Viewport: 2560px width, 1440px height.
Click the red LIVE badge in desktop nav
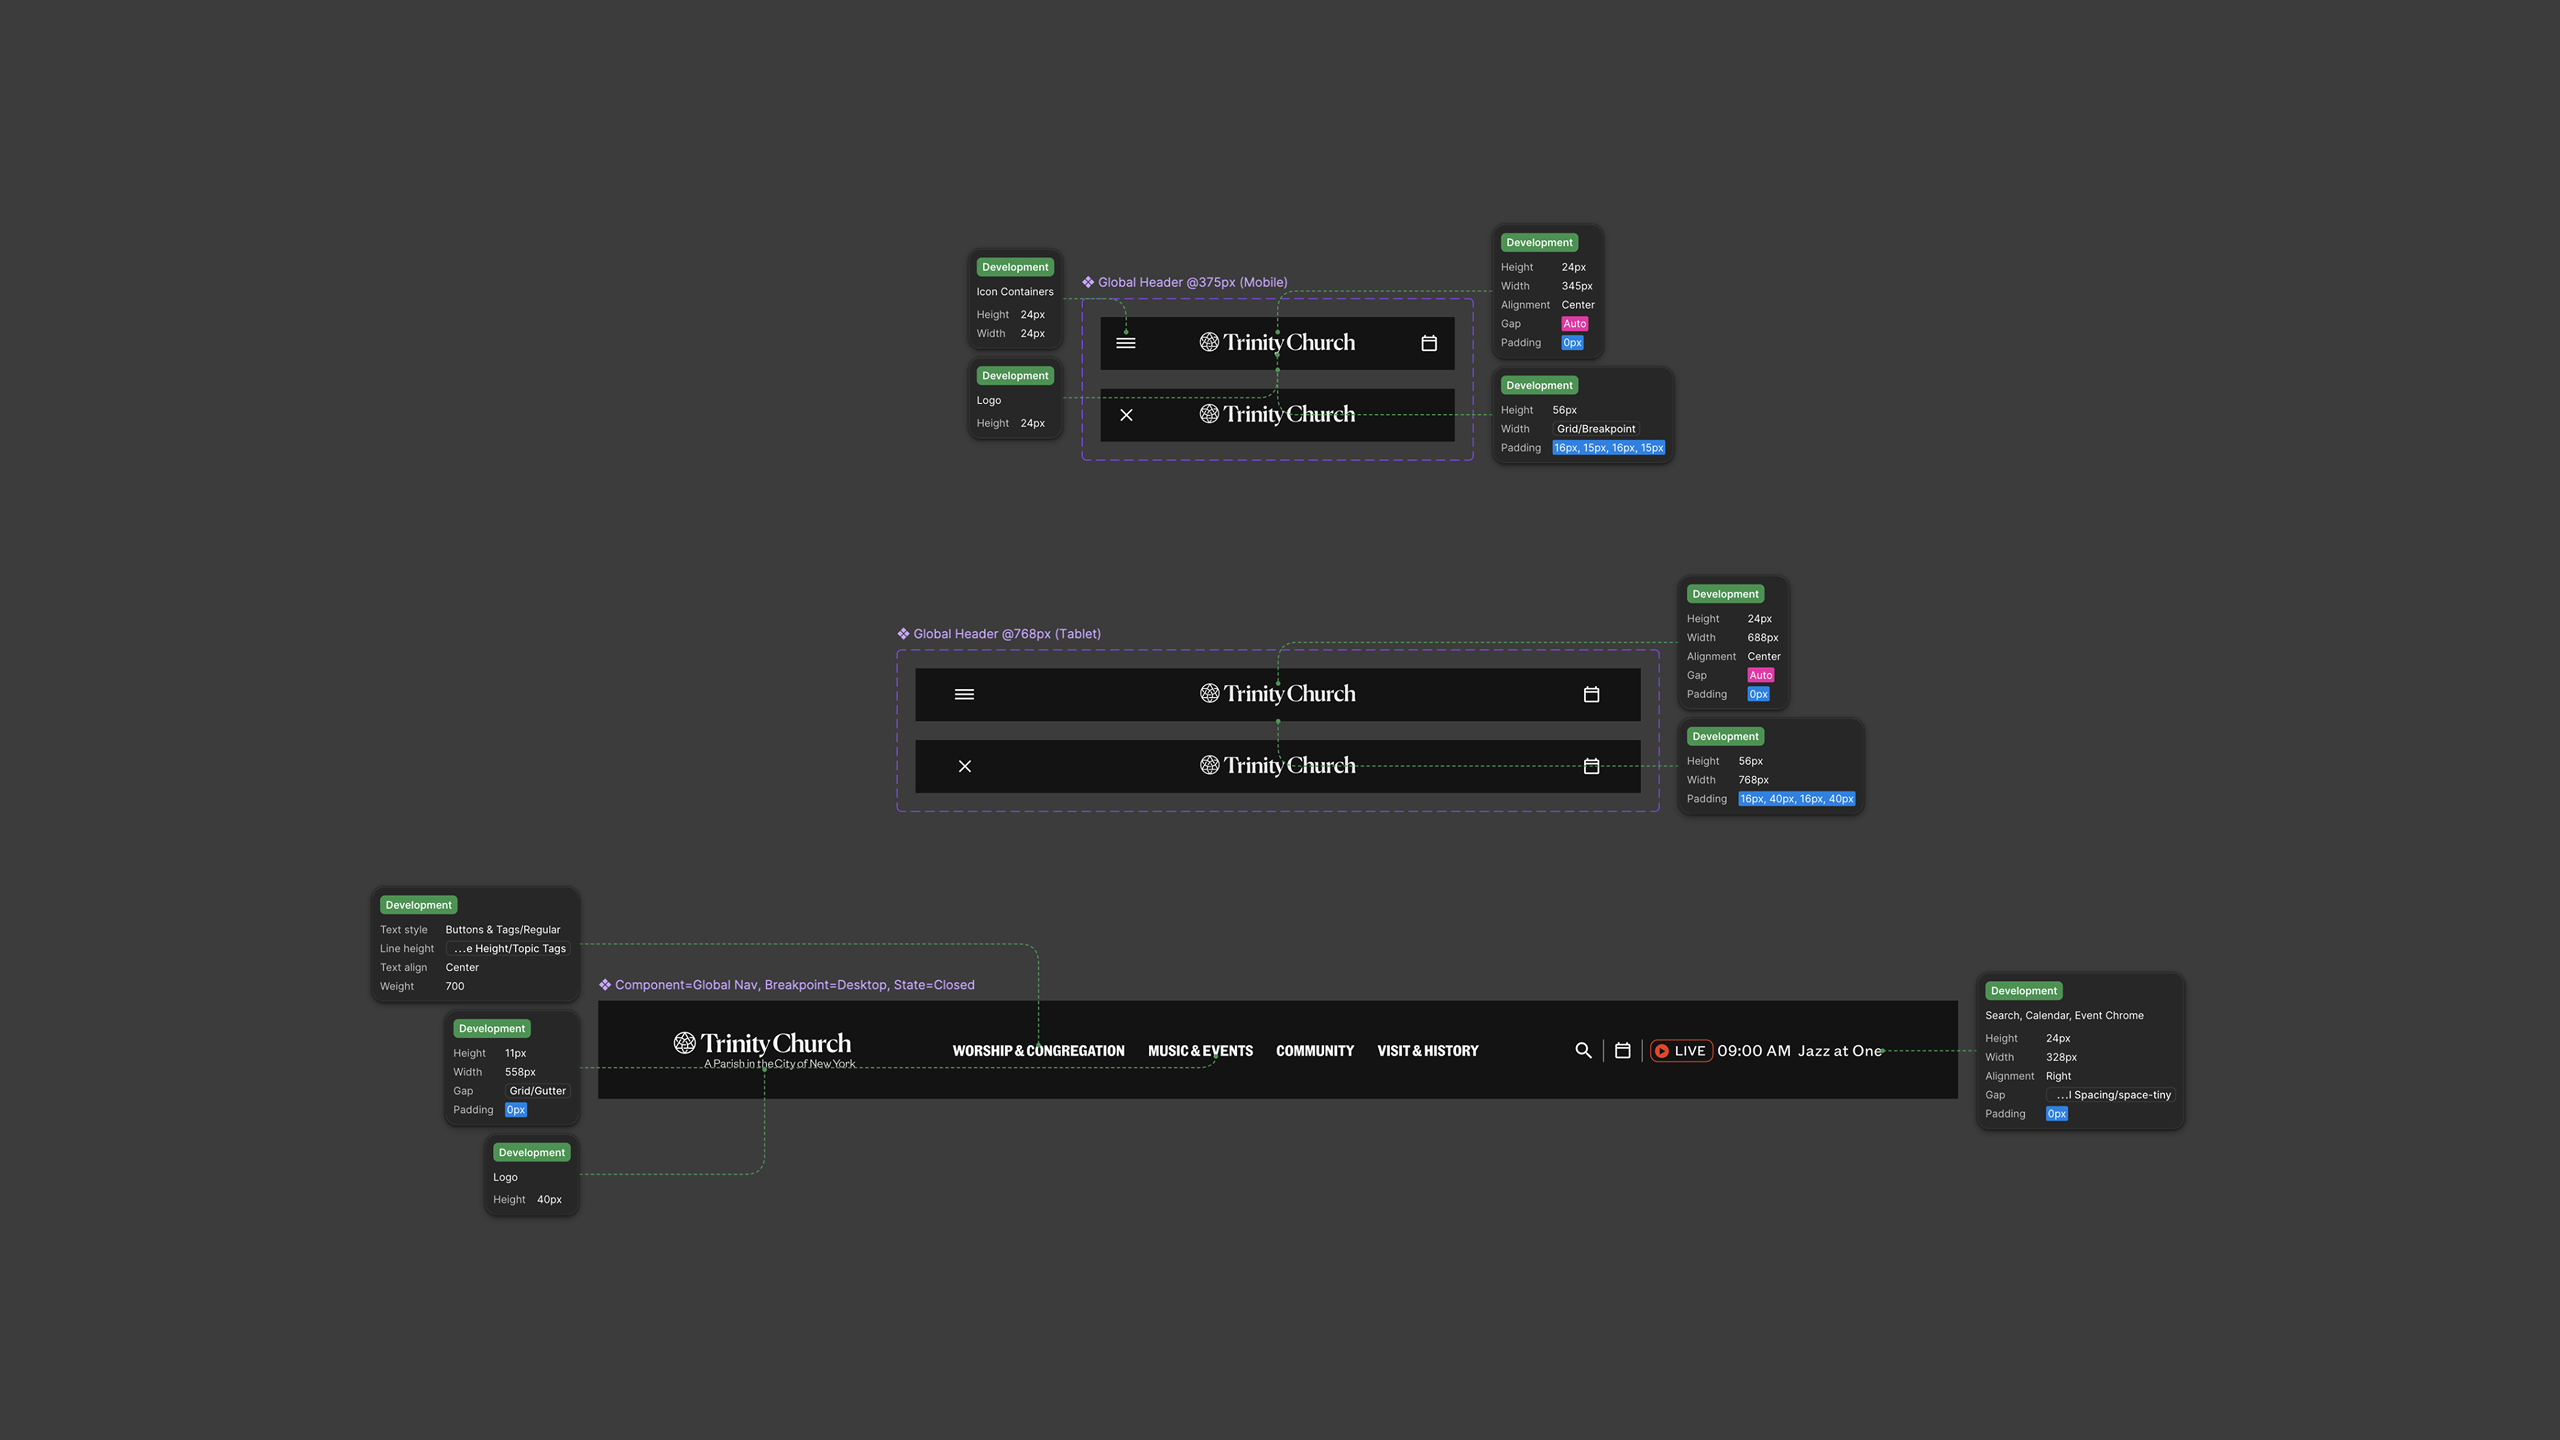[1681, 1050]
